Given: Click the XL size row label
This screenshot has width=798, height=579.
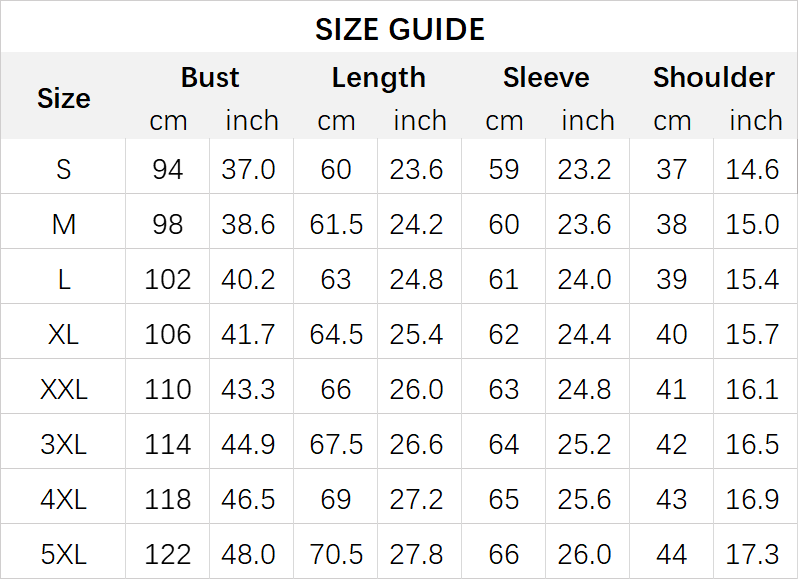Looking at the screenshot, I should pos(63,333).
